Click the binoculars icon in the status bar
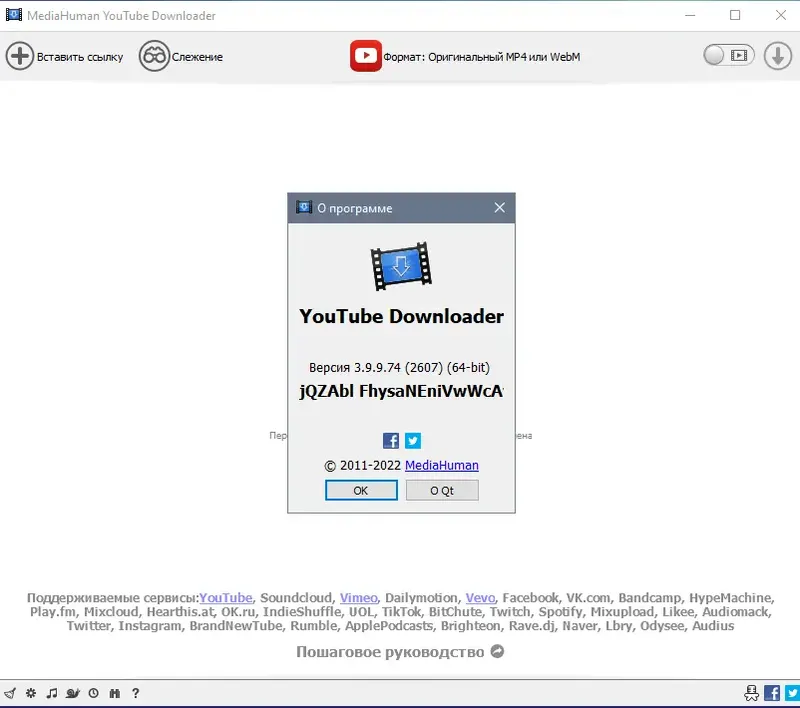This screenshot has width=800, height=708. click(114, 693)
